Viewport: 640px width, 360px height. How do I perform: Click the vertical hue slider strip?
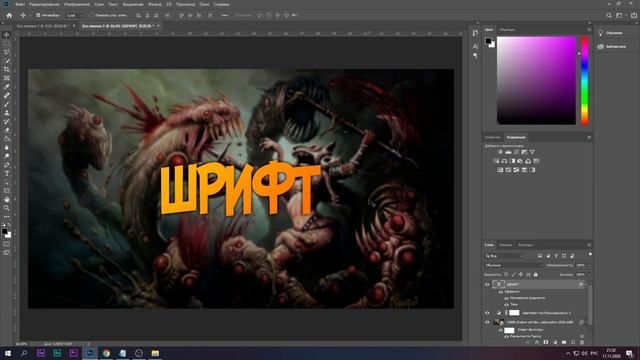tap(584, 80)
